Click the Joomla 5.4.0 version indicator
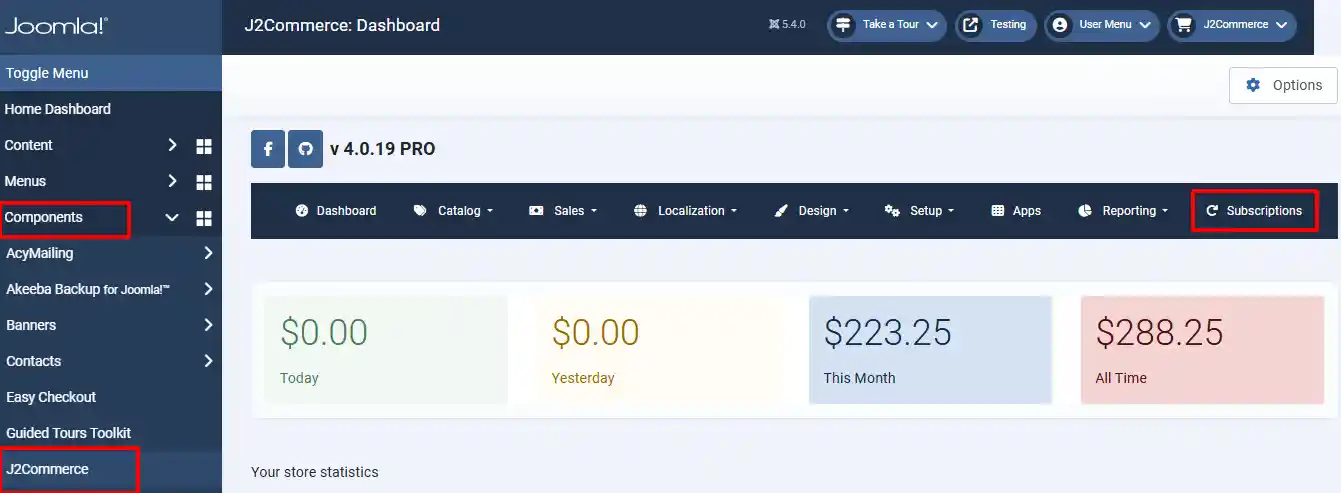The height and width of the screenshot is (493, 1341). 787,25
